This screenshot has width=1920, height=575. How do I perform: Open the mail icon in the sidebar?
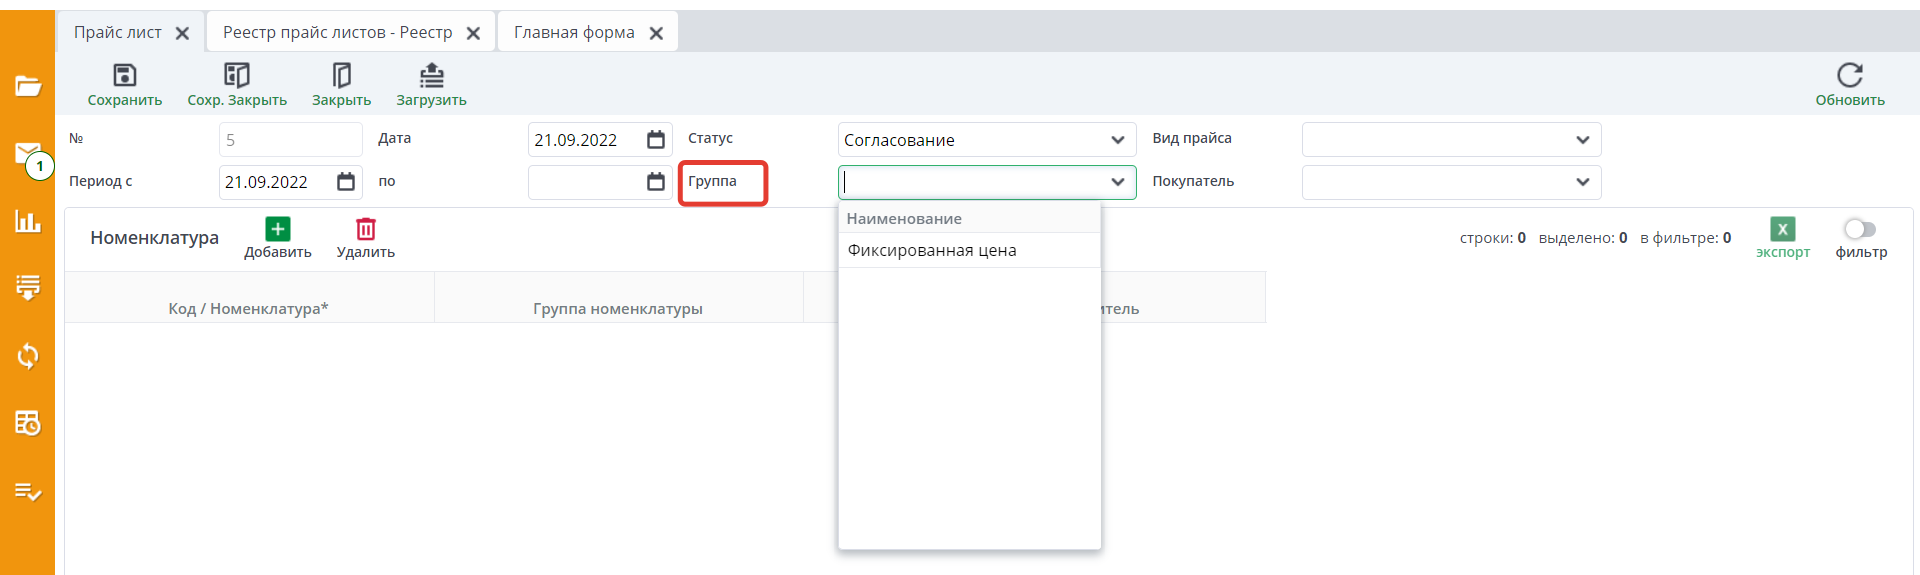point(27,154)
